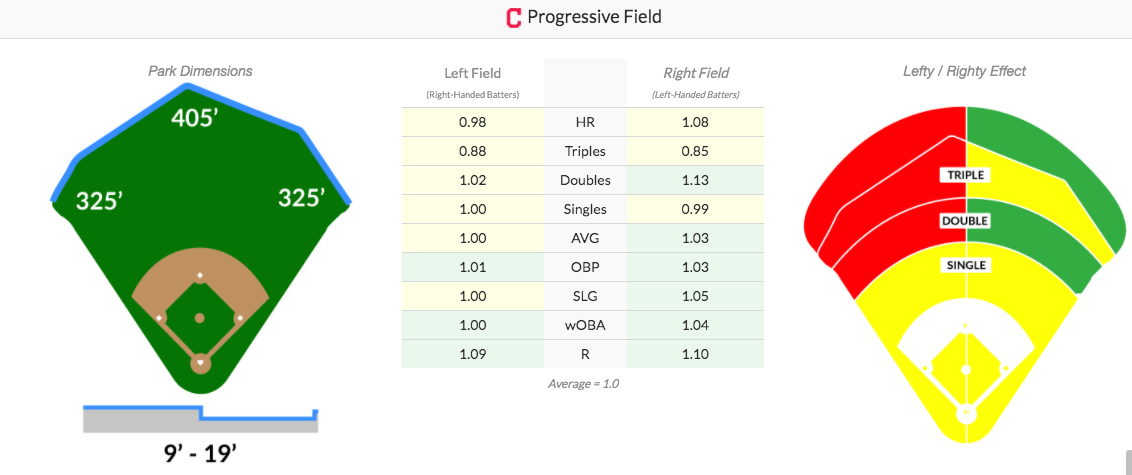Click the page scrollbar thumb at the bottom right

click(1128, 462)
